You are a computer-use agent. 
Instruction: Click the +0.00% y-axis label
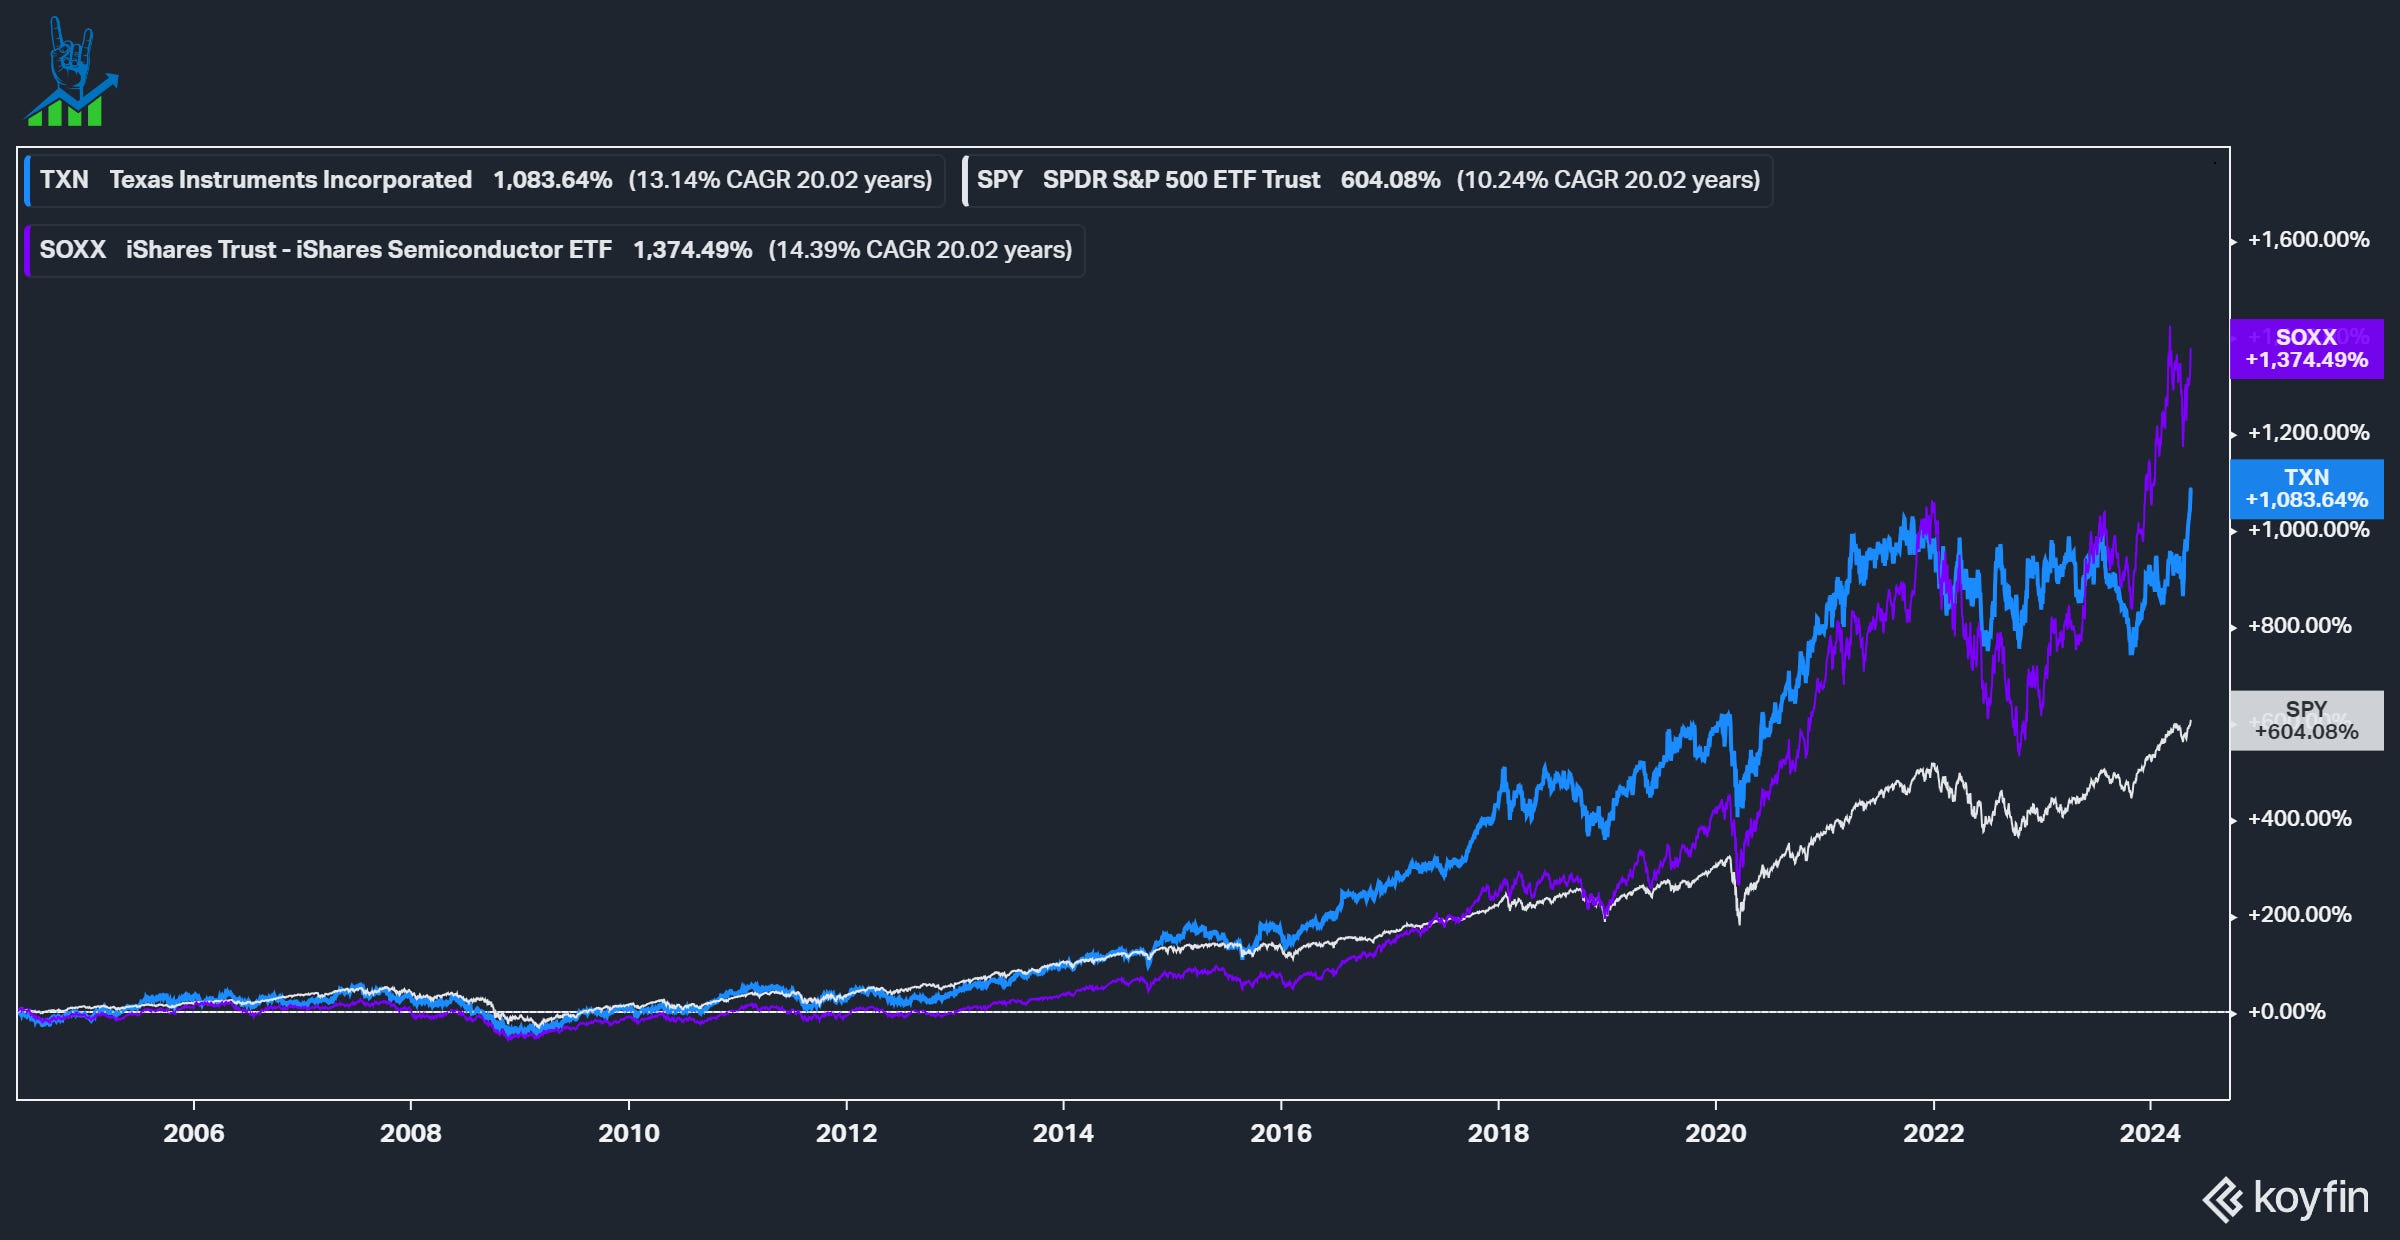tap(2286, 1012)
